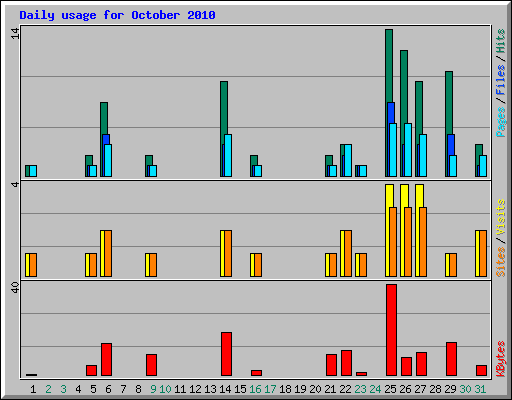The image size is (512, 400).
Task: Select the red KBytes bar for day 25
Action: coord(391,330)
